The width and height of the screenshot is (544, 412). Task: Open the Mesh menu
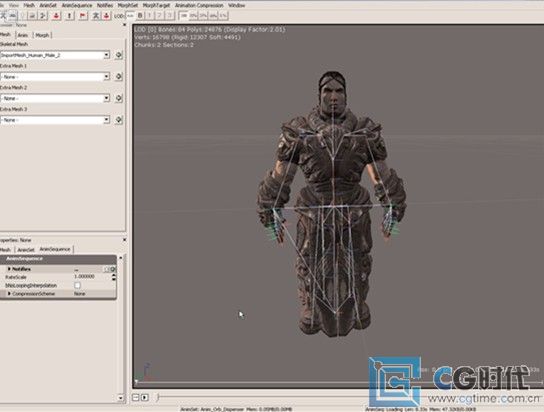[x=29, y=5]
